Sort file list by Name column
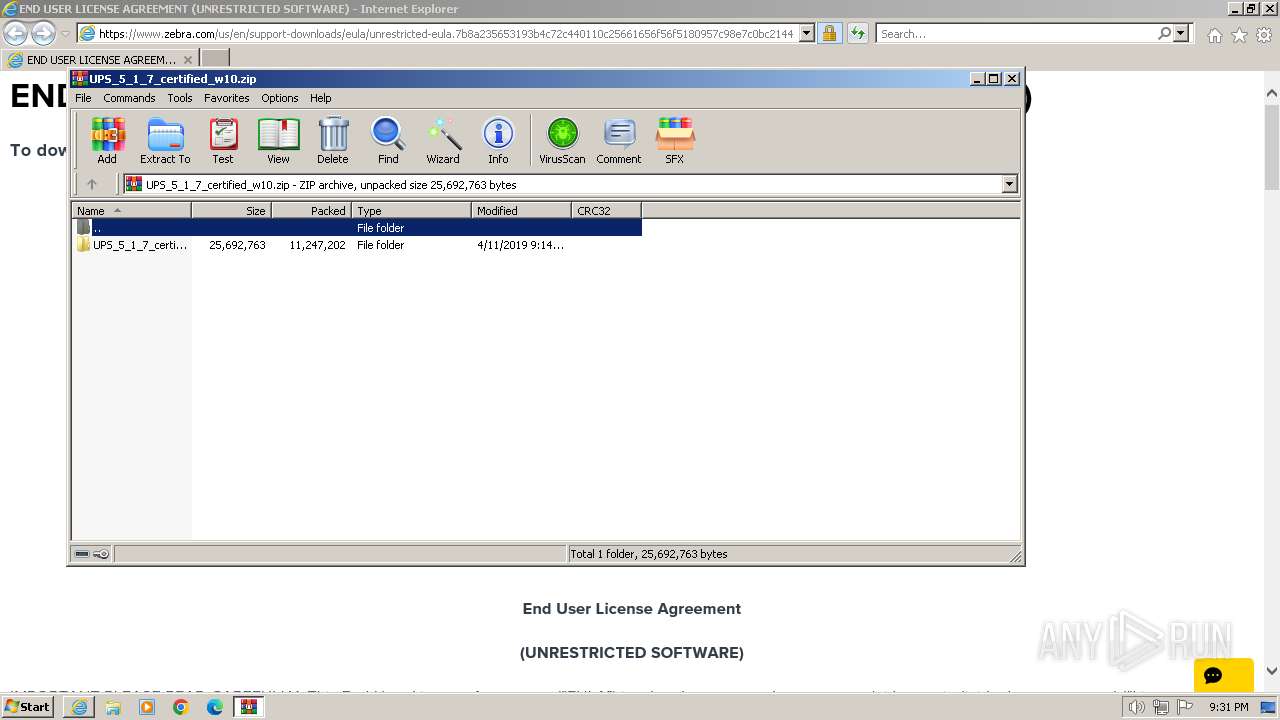 tap(131, 210)
